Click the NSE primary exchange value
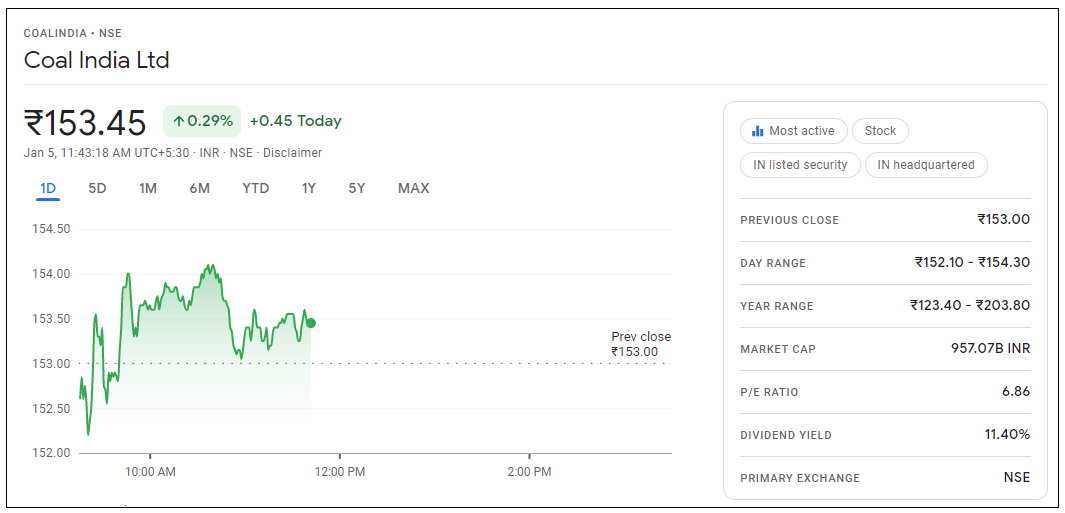Viewport: 1065px width, 513px height. click(x=1017, y=478)
